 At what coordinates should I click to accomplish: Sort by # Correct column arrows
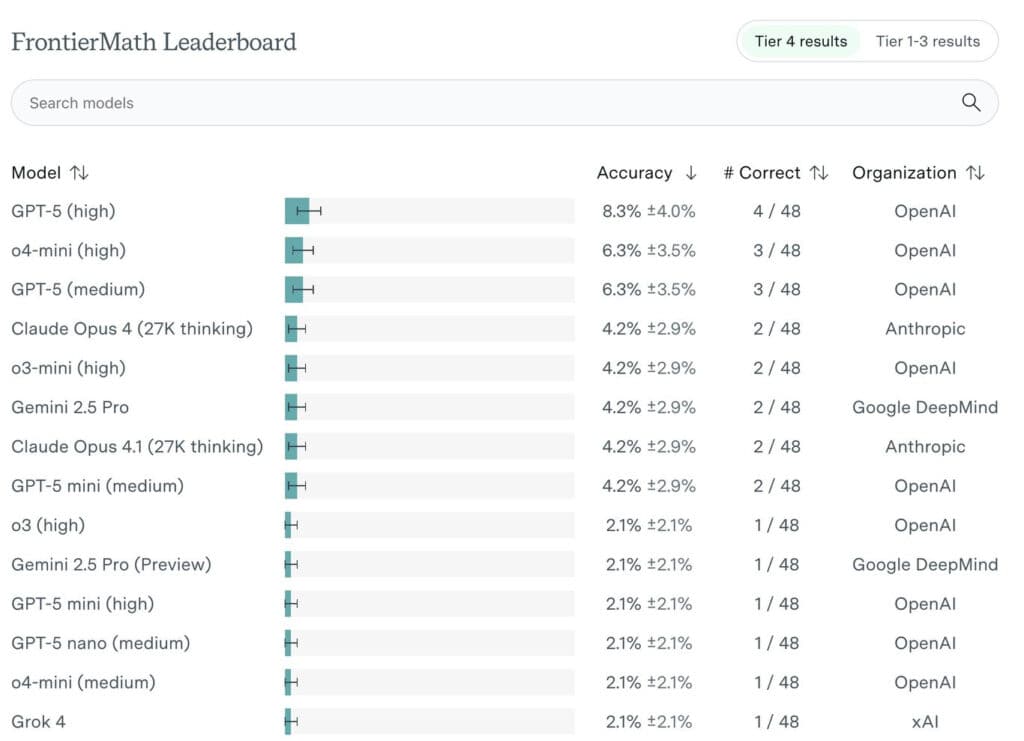click(819, 172)
